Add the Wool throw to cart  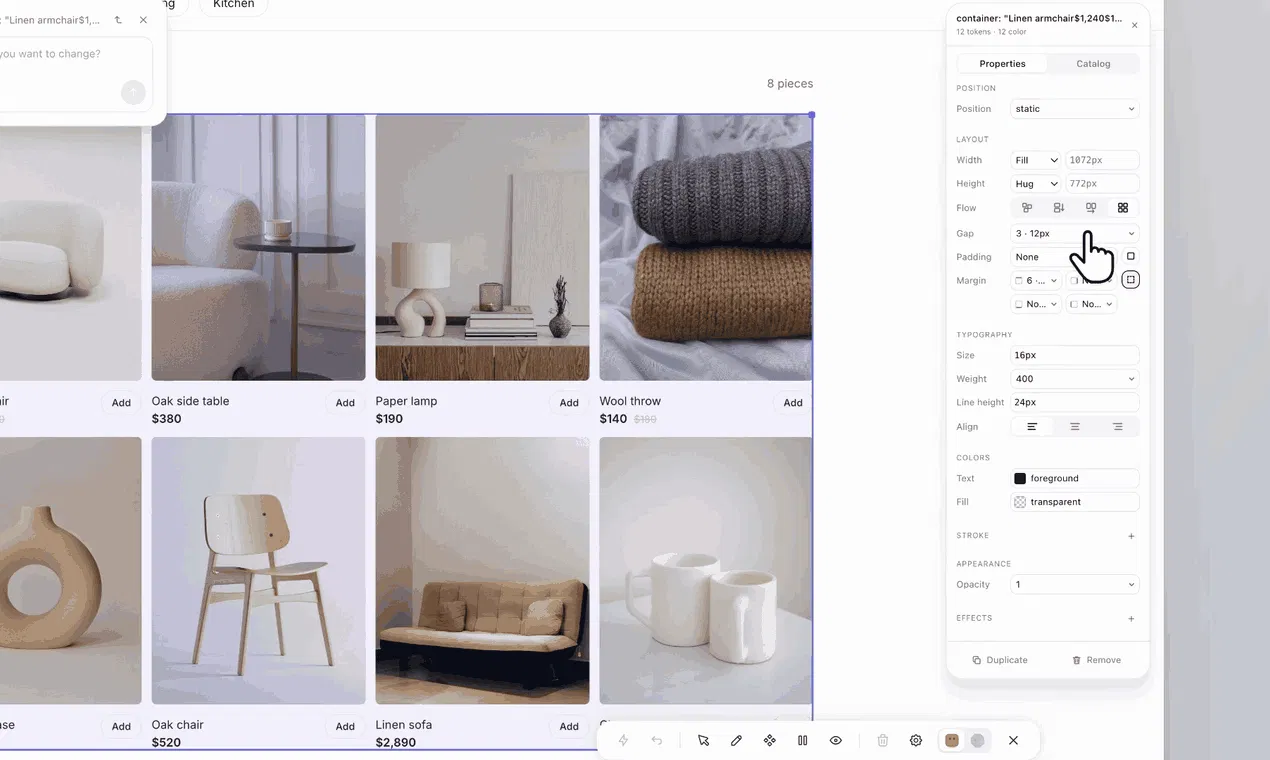793,403
